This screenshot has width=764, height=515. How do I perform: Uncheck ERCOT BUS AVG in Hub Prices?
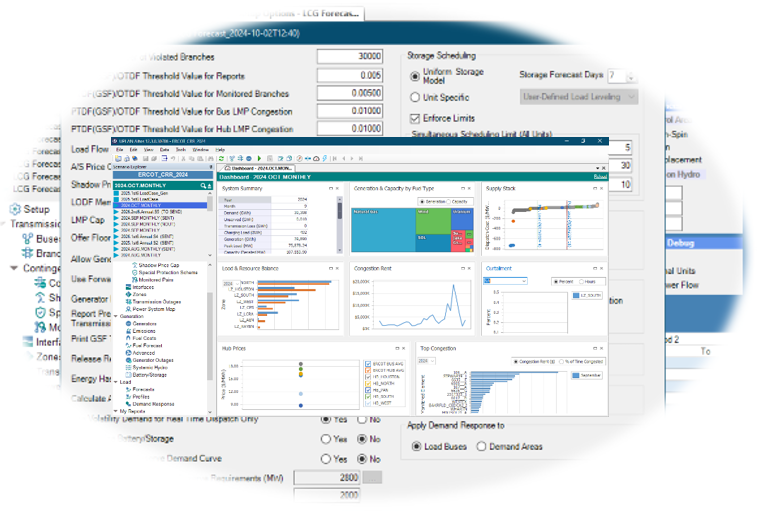tap(368, 364)
